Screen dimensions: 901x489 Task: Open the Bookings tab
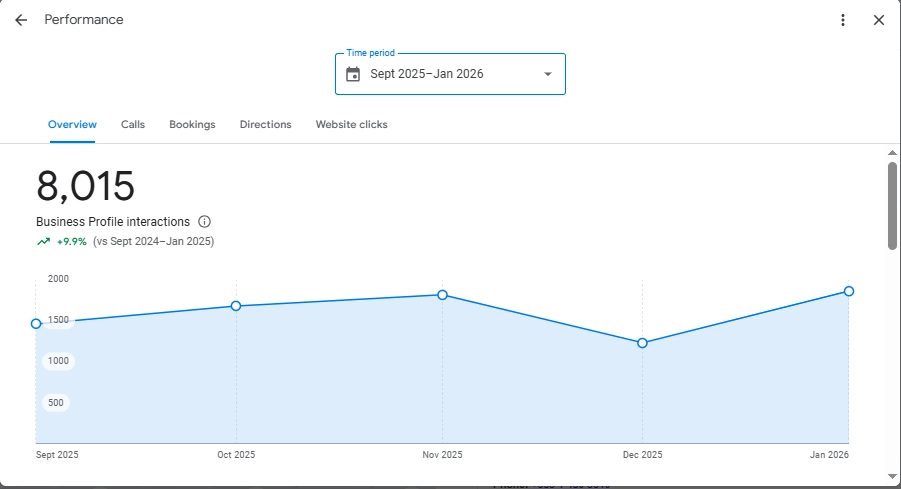click(192, 125)
